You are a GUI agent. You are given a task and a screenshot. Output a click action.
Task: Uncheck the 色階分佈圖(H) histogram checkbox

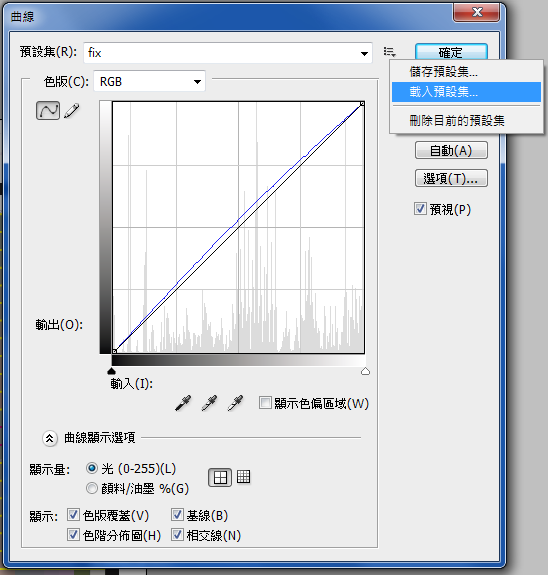(73, 535)
